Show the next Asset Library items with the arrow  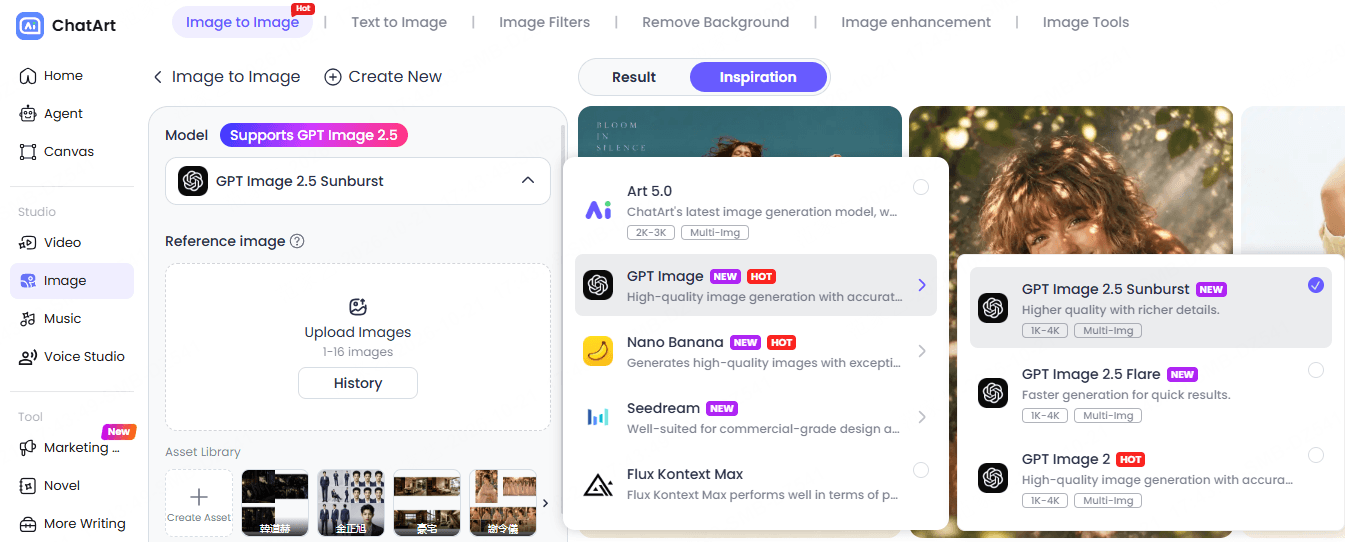(545, 503)
